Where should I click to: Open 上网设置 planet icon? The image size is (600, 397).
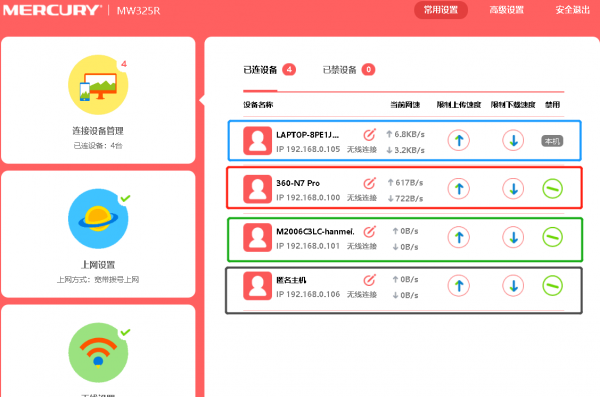[98, 219]
